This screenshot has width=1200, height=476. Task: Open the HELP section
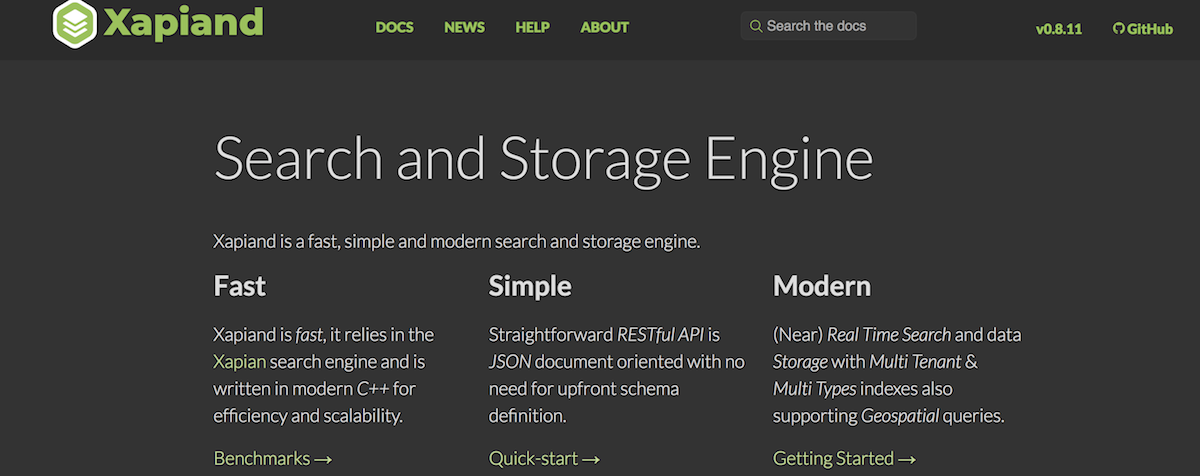533,27
